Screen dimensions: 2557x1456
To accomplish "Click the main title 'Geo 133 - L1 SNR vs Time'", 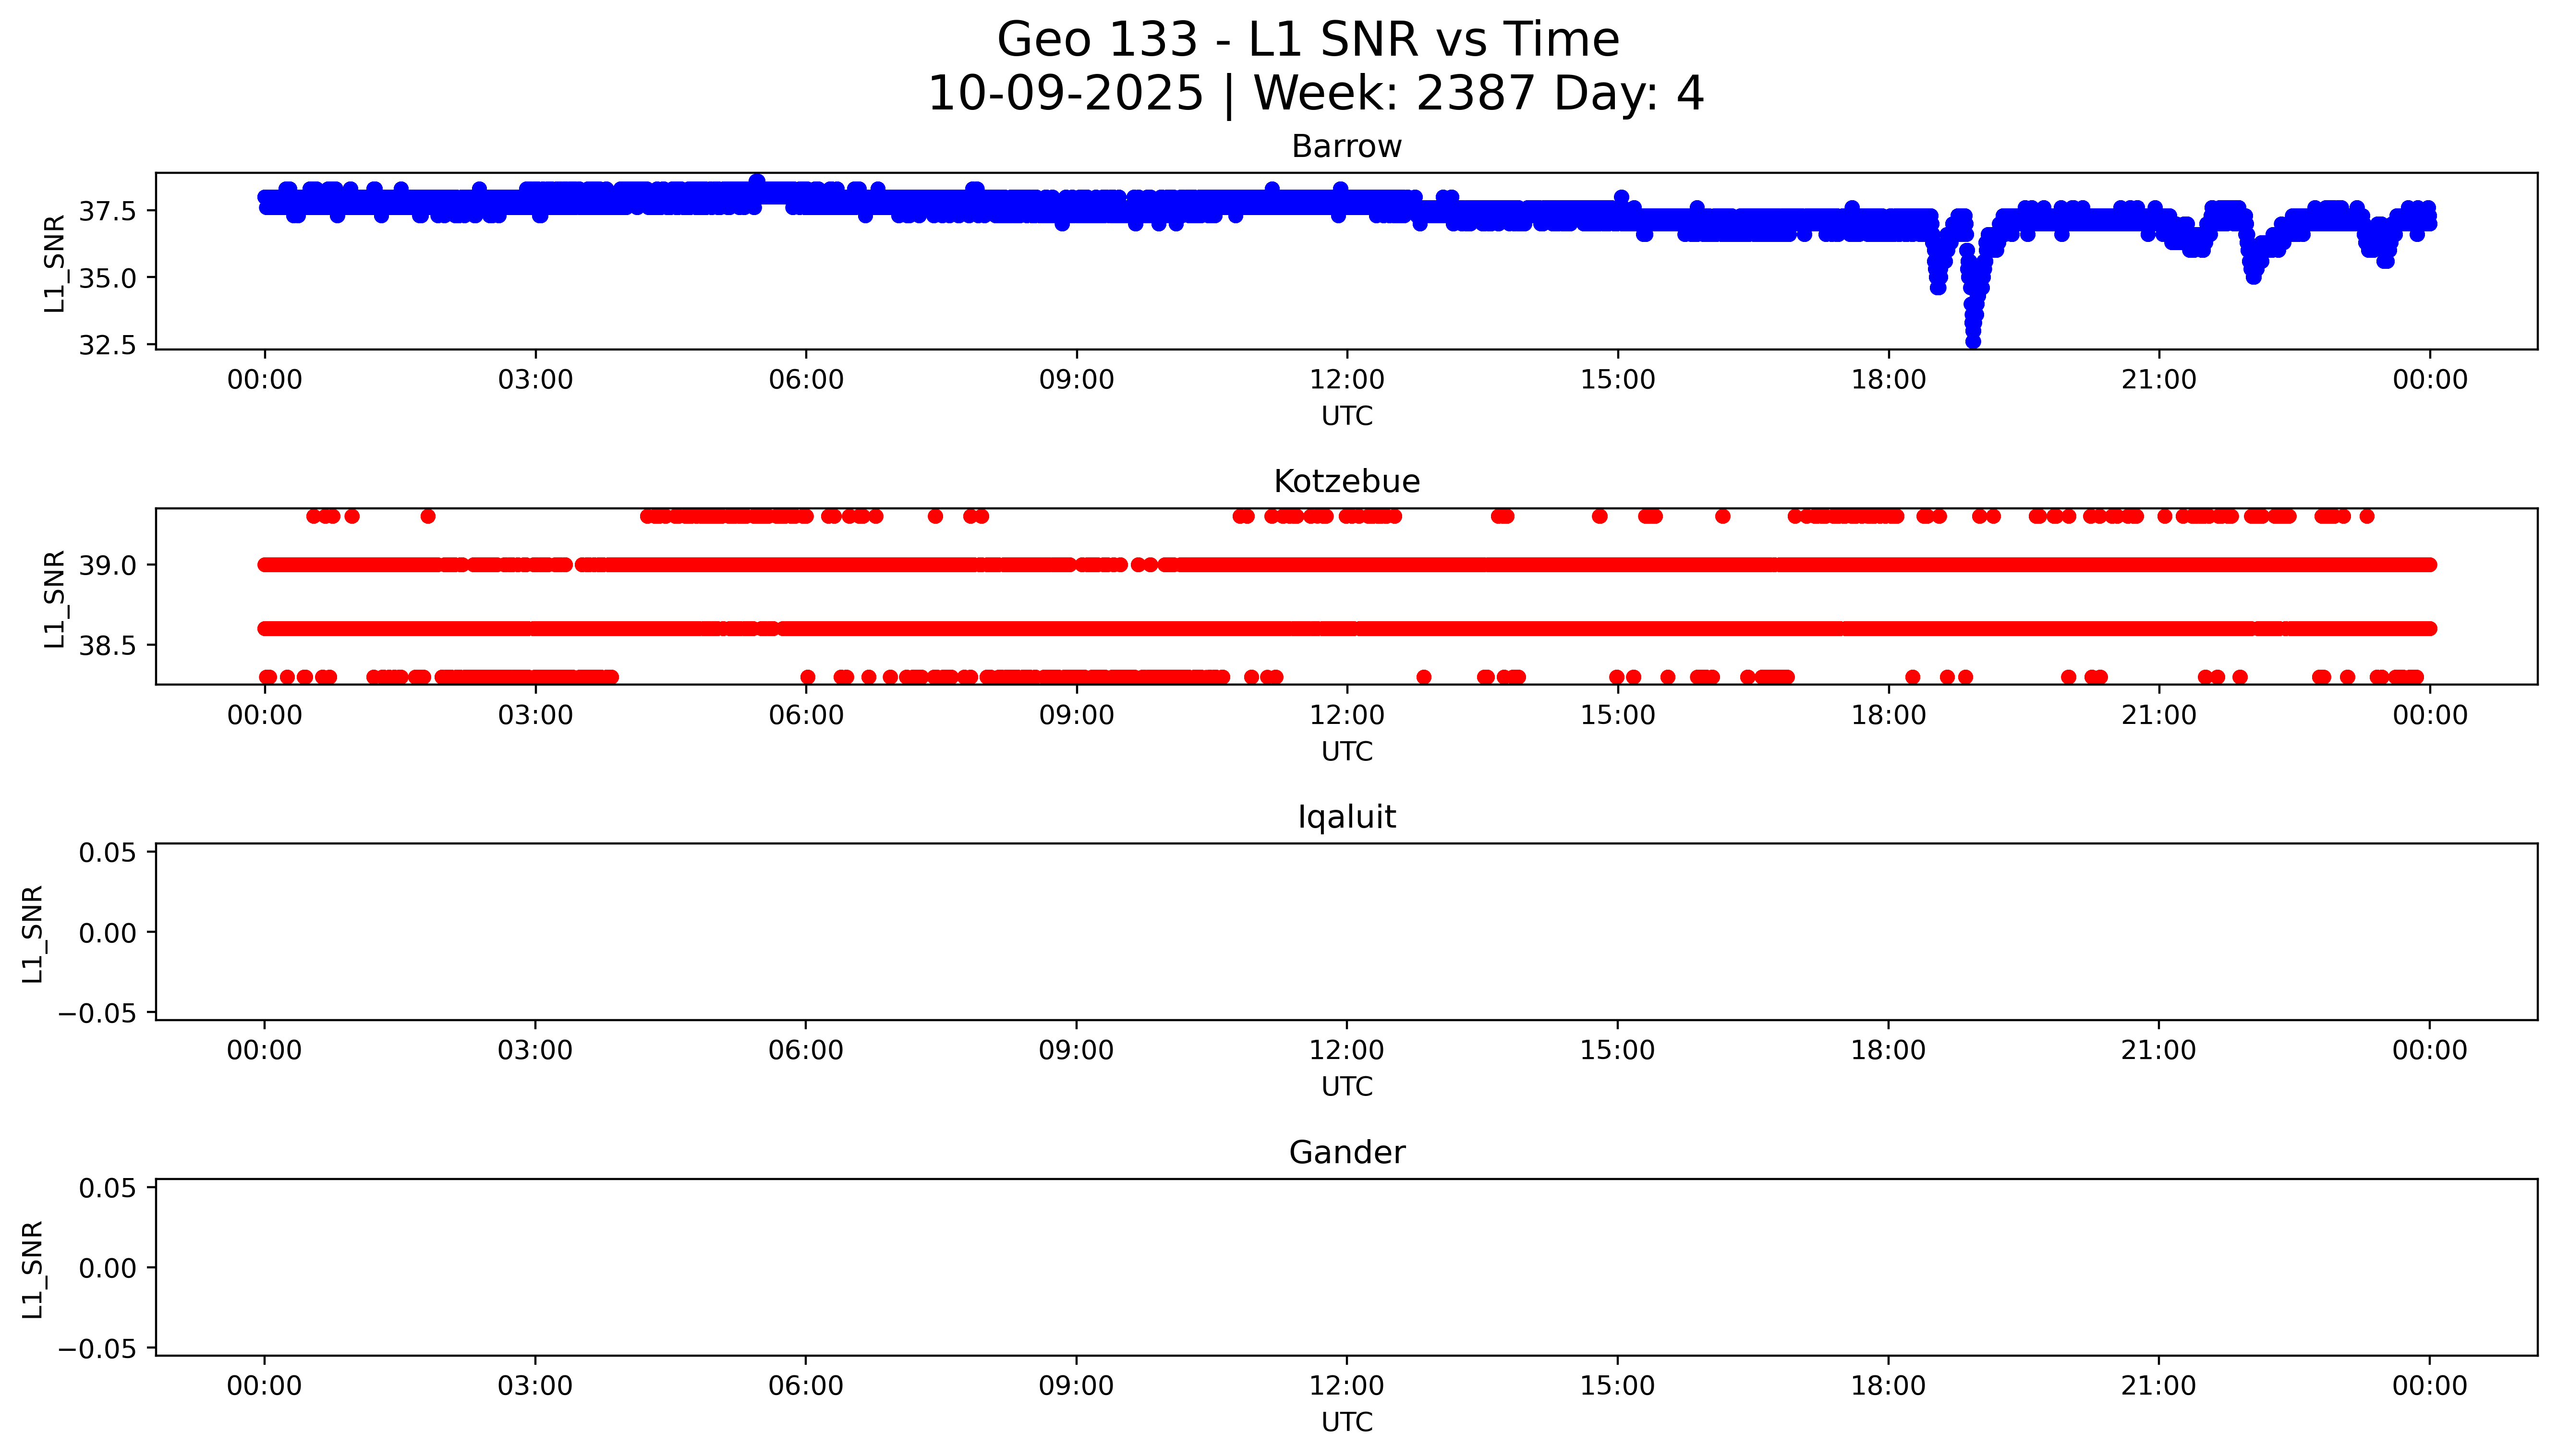I will click(x=1308, y=40).
